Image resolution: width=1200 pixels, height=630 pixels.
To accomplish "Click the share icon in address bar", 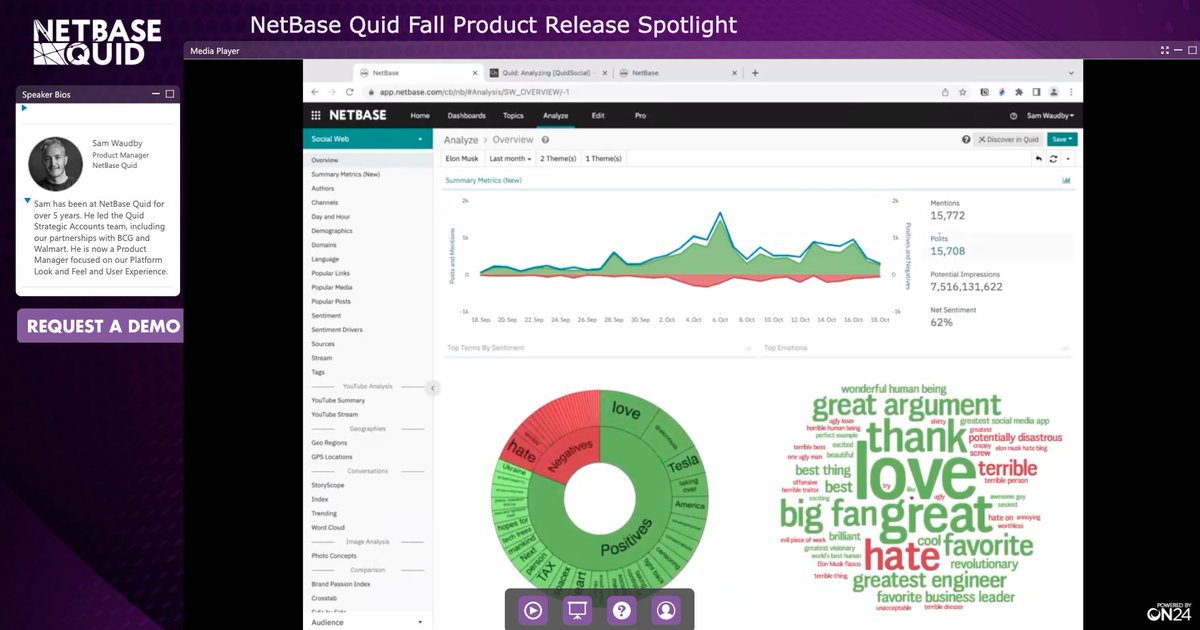I will (946, 91).
